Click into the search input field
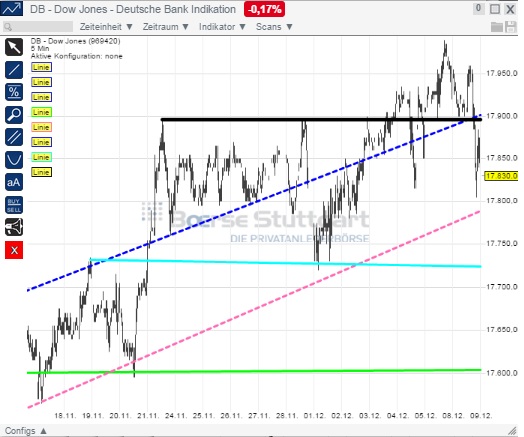 pyautogui.click(x=38, y=27)
